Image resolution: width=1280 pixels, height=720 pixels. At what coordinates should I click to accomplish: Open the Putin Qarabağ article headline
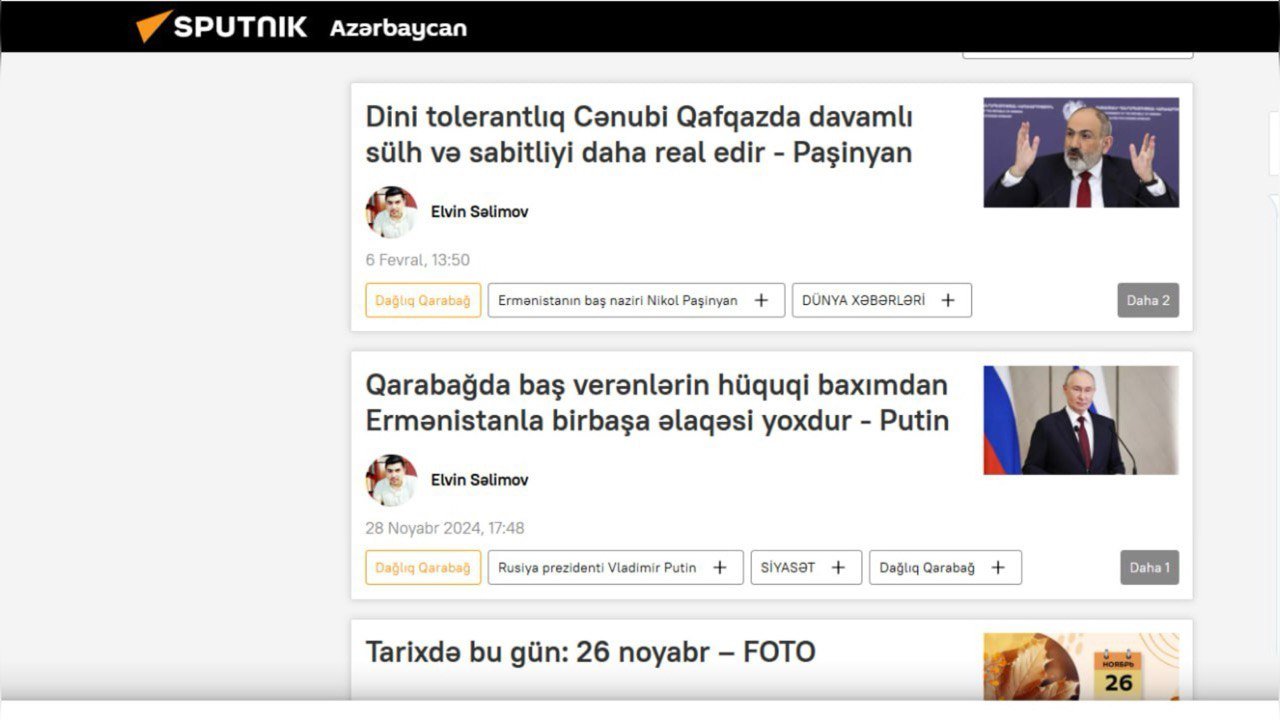[x=656, y=402]
